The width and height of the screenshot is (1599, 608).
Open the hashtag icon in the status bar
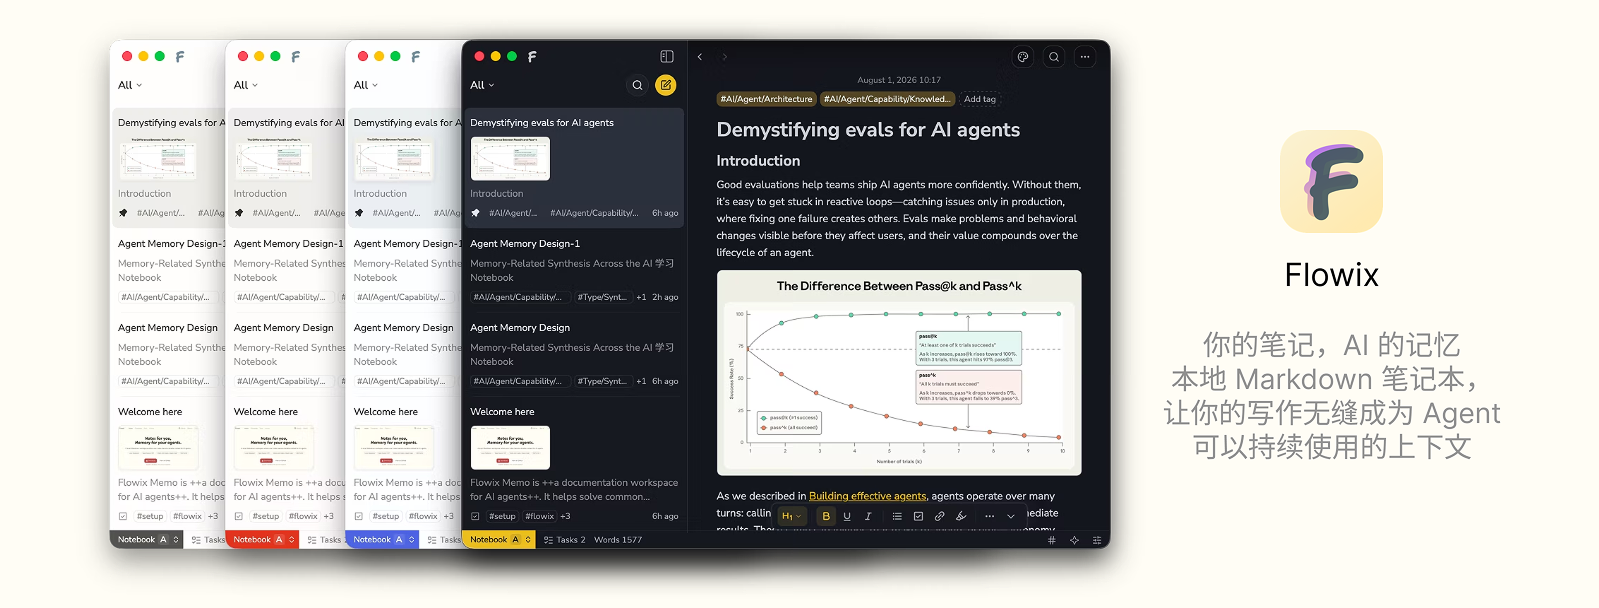[x=1052, y=540]
